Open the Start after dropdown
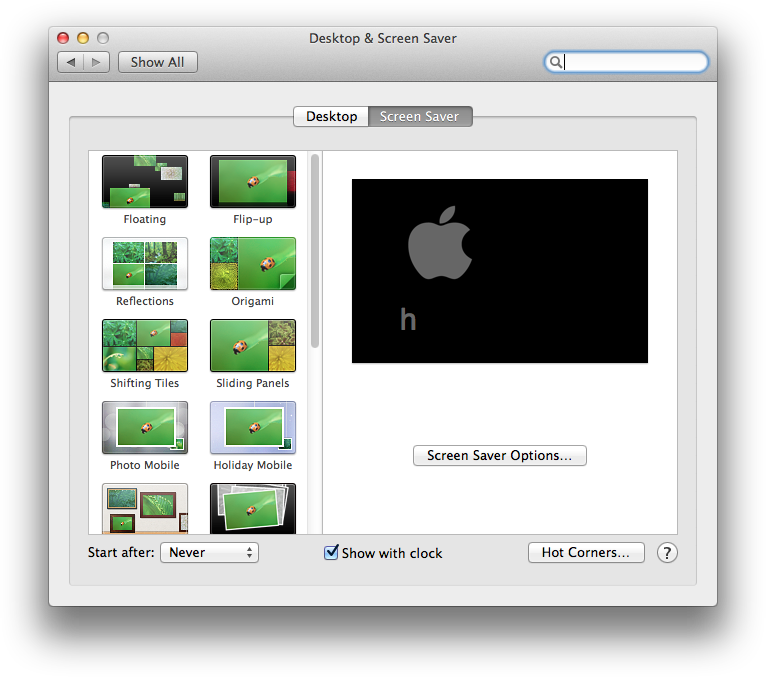Screen dimensions: 766x677 [210, 553]
